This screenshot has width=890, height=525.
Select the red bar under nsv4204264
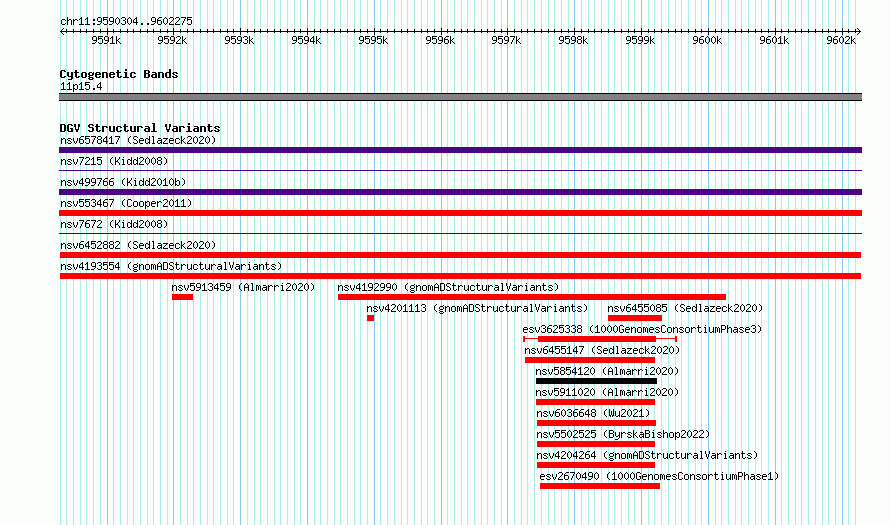(596, 465)
